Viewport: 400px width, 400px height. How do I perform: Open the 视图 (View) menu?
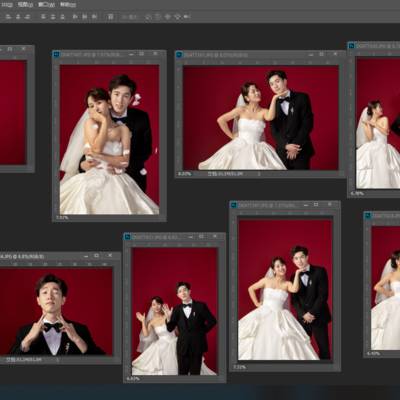coord(25,5)
